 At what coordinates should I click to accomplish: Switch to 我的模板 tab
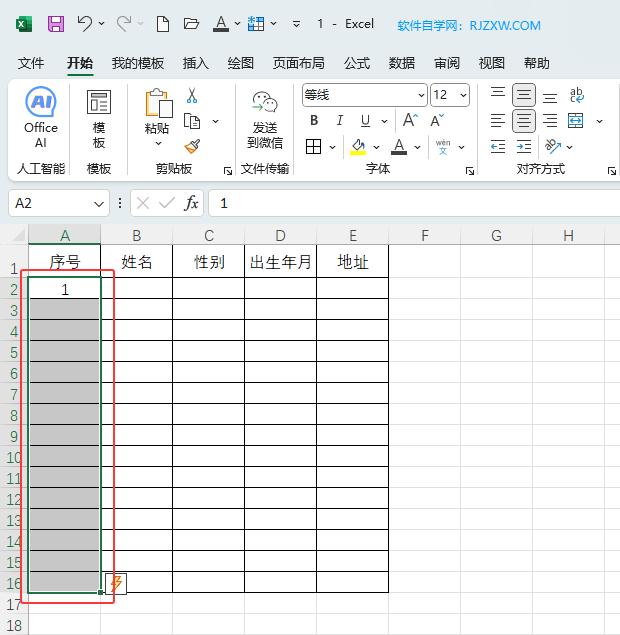[138, 63]
